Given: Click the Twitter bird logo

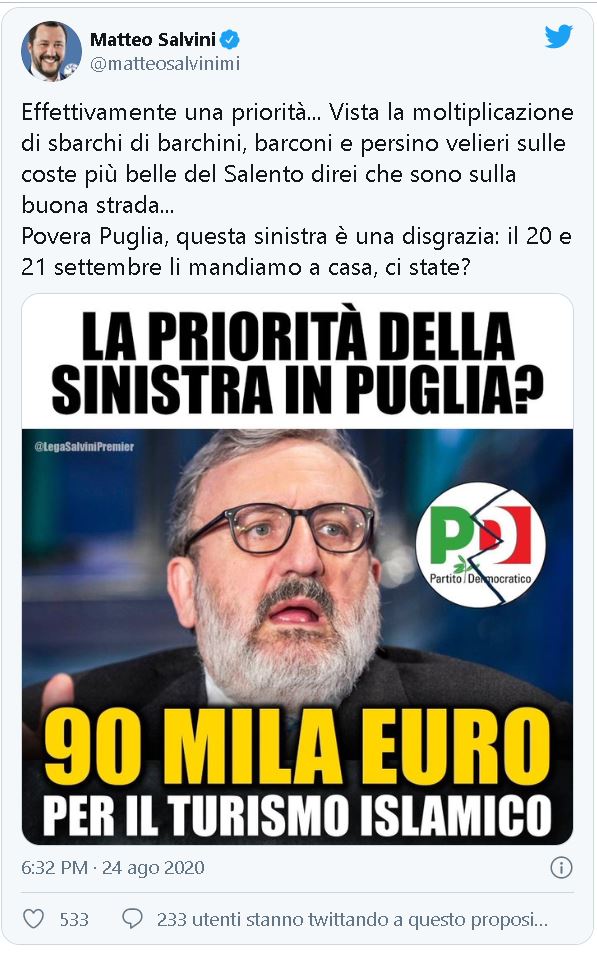Looking at the screenshot, I should click(x=558, y=37).
